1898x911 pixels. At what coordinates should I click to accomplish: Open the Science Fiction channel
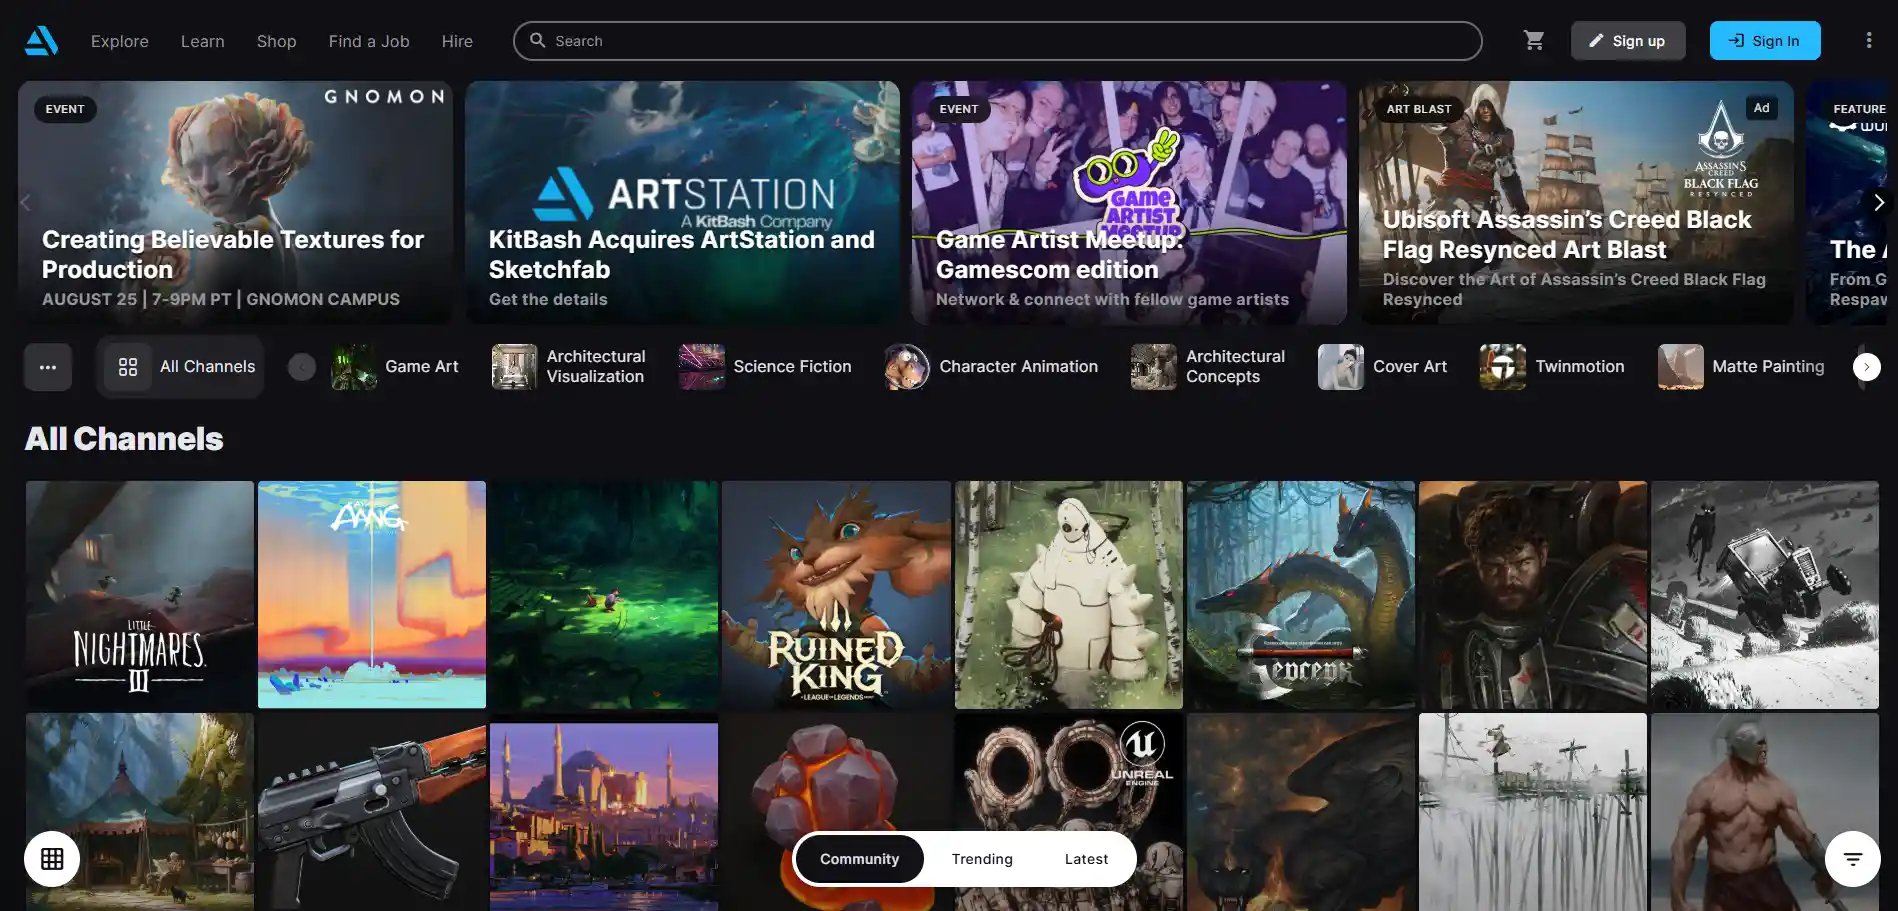click(x=765, y=367)
